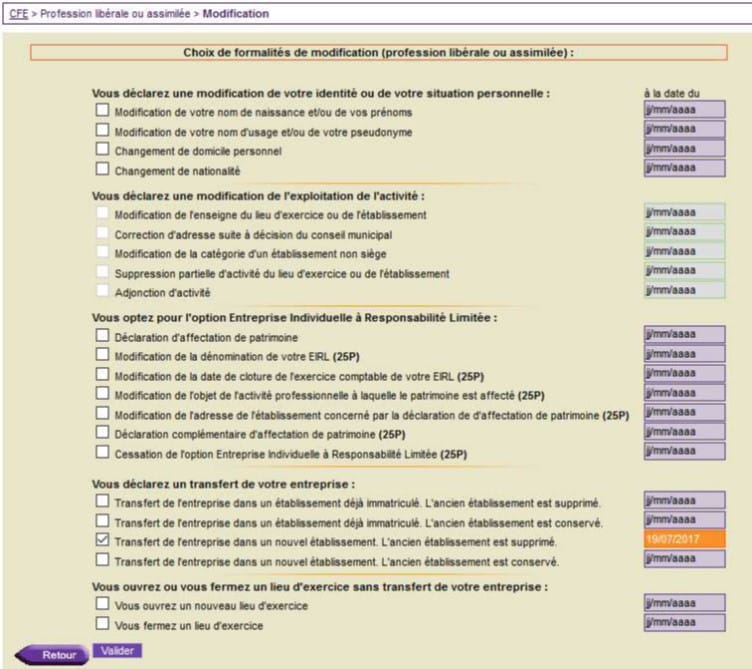Focus date field for correction d'adresse row
752x669 pixels.
point(684,232)
